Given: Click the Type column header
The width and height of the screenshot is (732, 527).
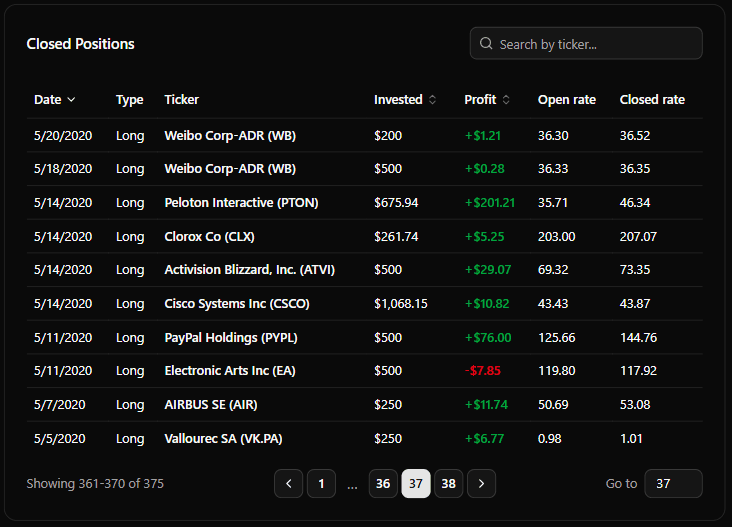Looking at the screenshot, I should 130,99.
